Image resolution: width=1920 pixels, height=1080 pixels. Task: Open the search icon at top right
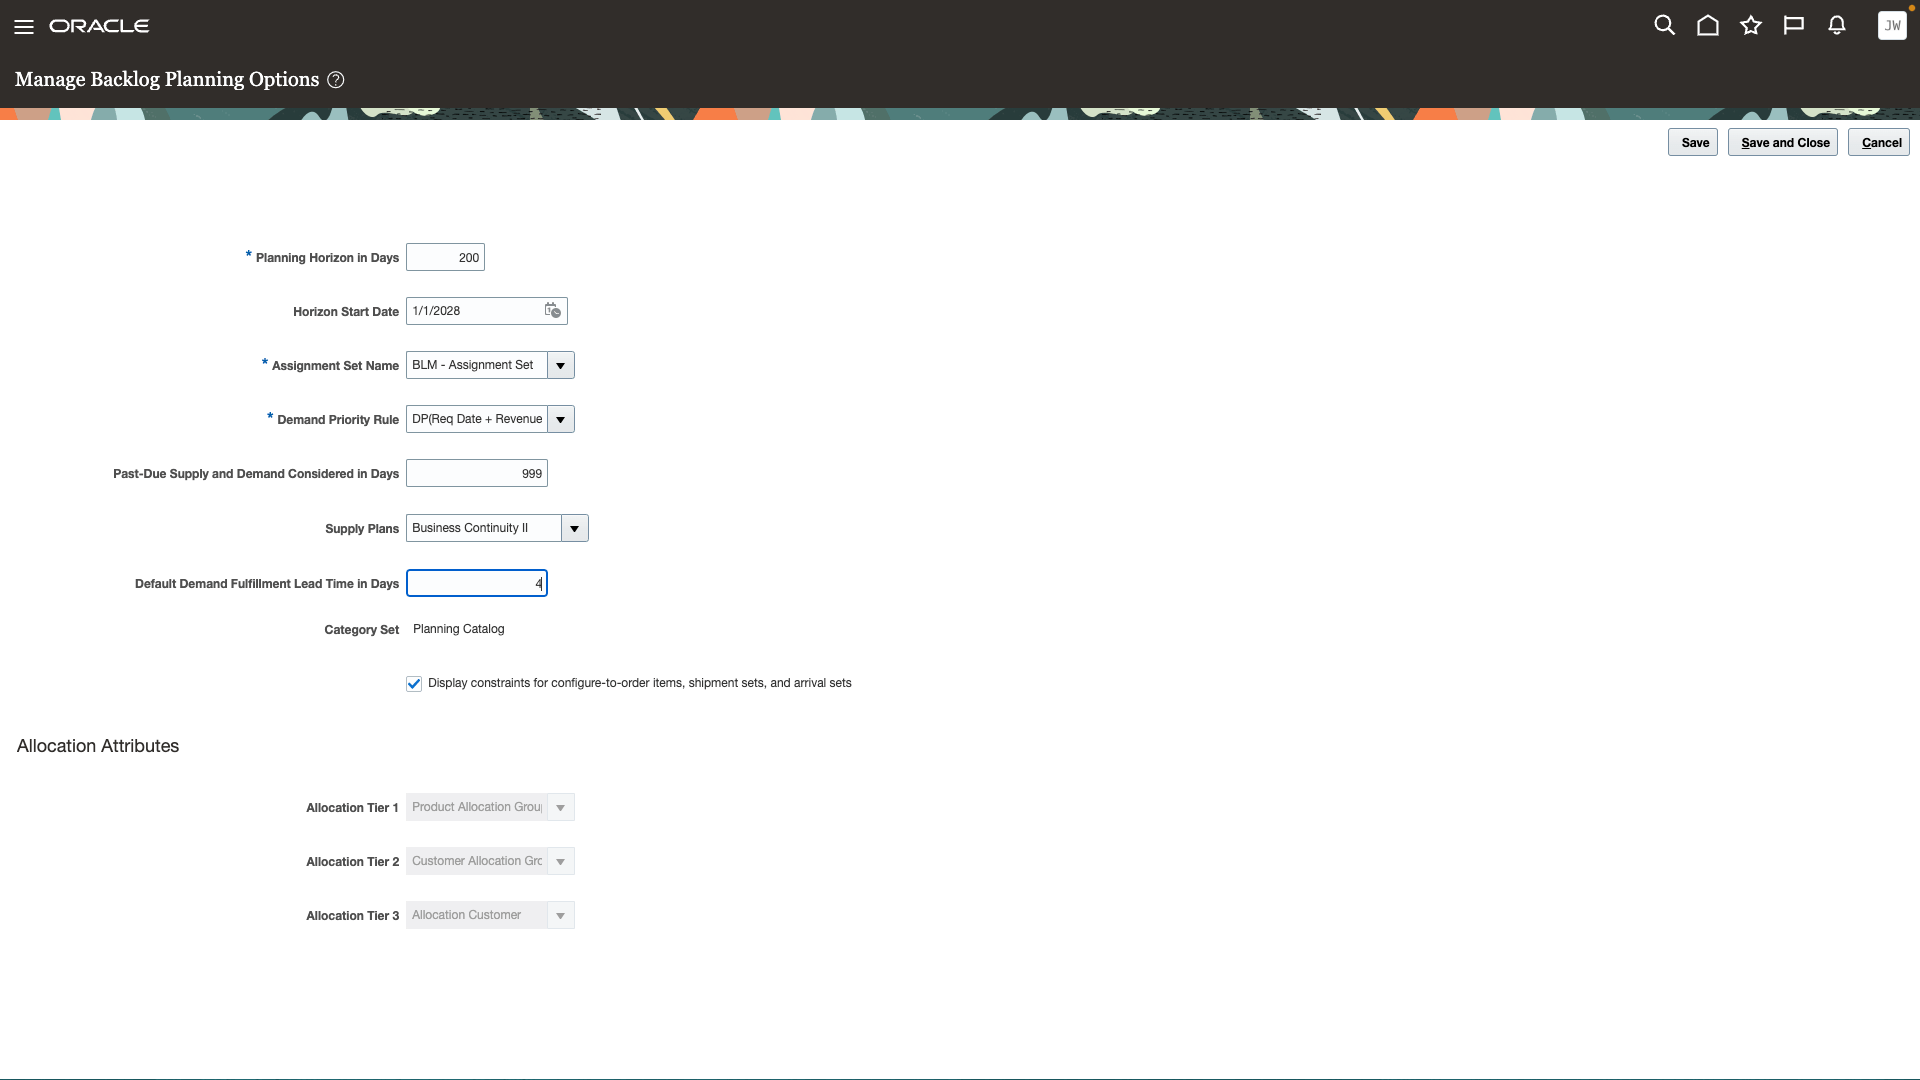click(x=1665, y=25)
